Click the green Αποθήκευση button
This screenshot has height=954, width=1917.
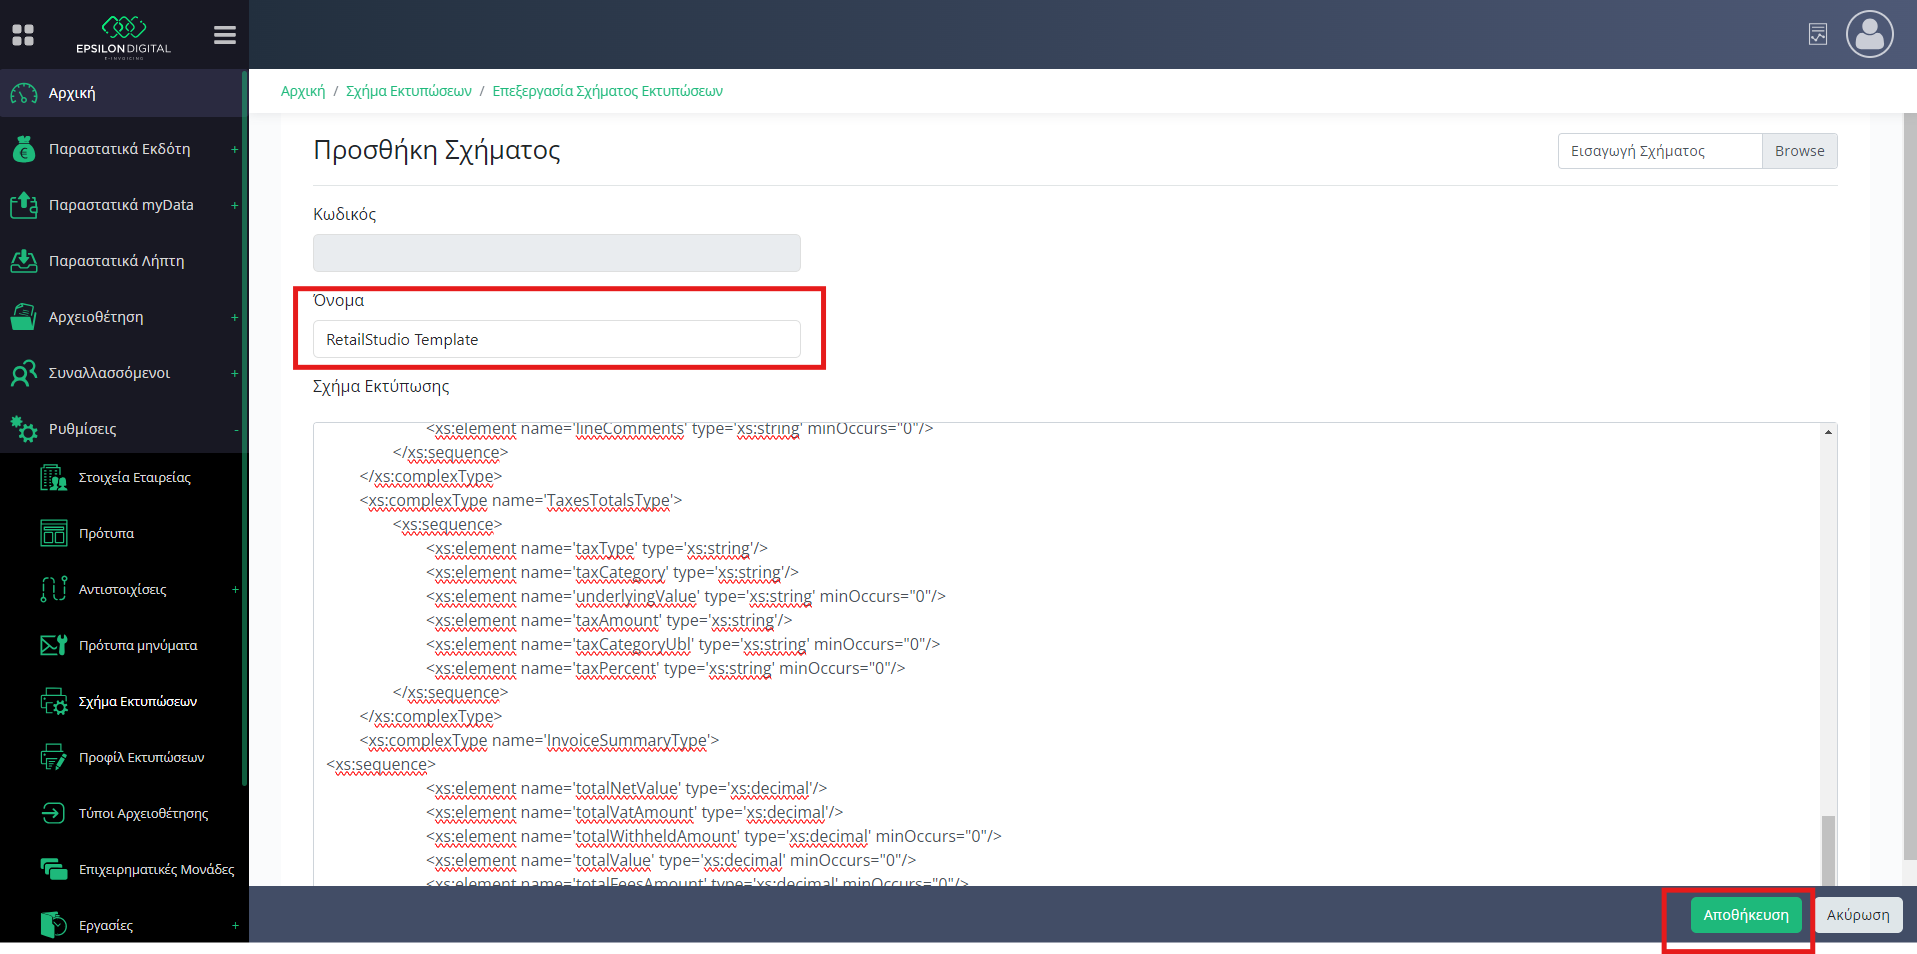tap(1745, 915)
